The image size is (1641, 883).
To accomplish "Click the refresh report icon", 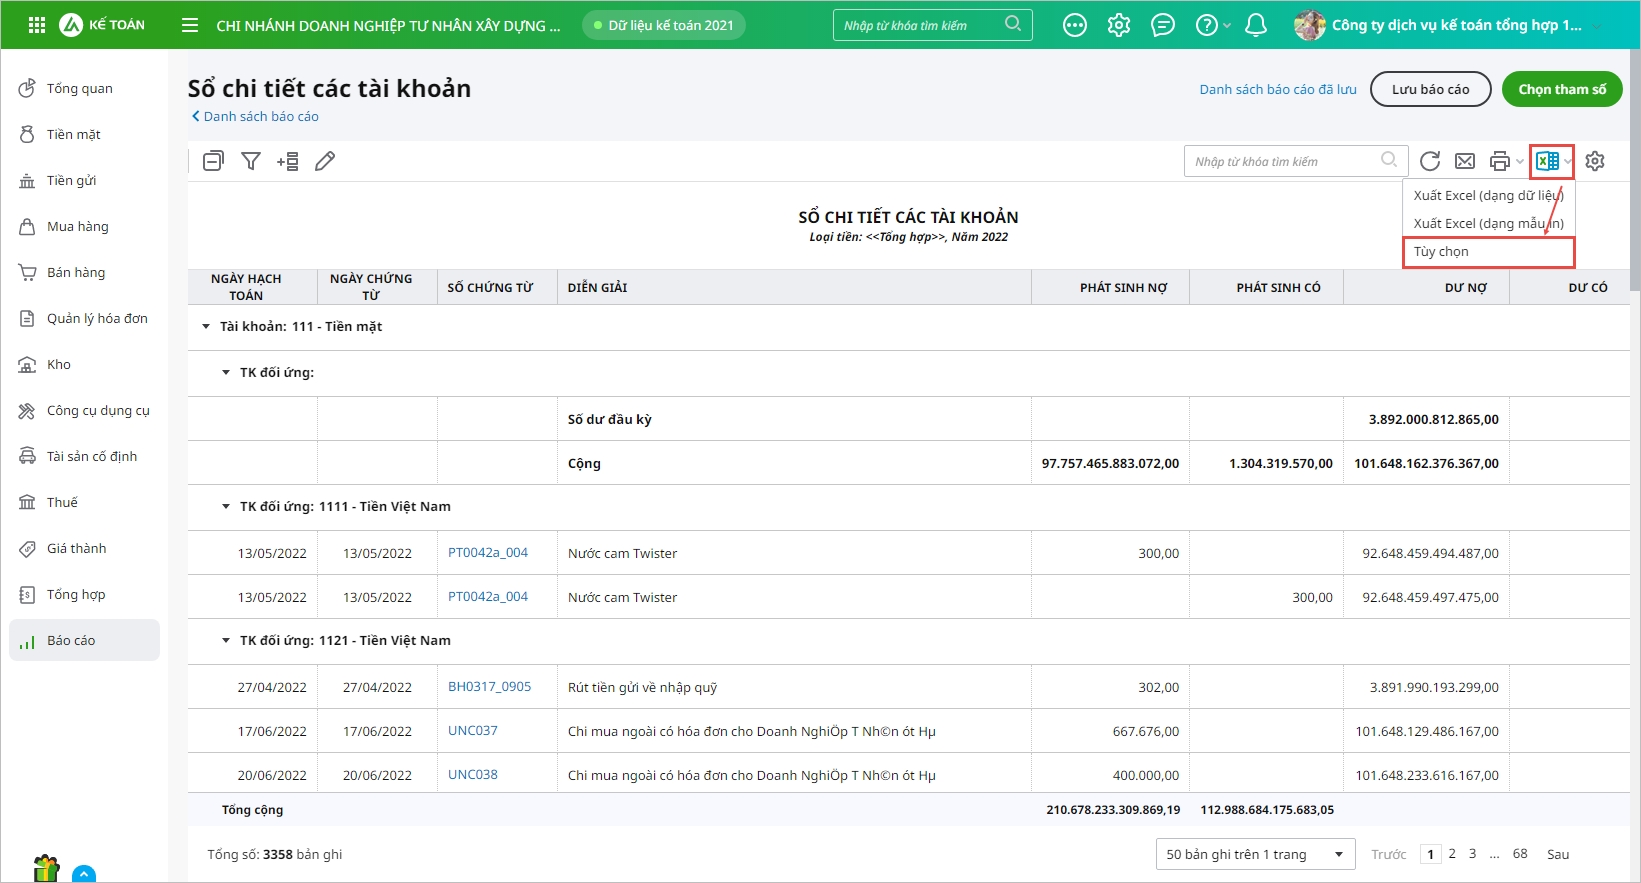I will [x=1430, y=161].
